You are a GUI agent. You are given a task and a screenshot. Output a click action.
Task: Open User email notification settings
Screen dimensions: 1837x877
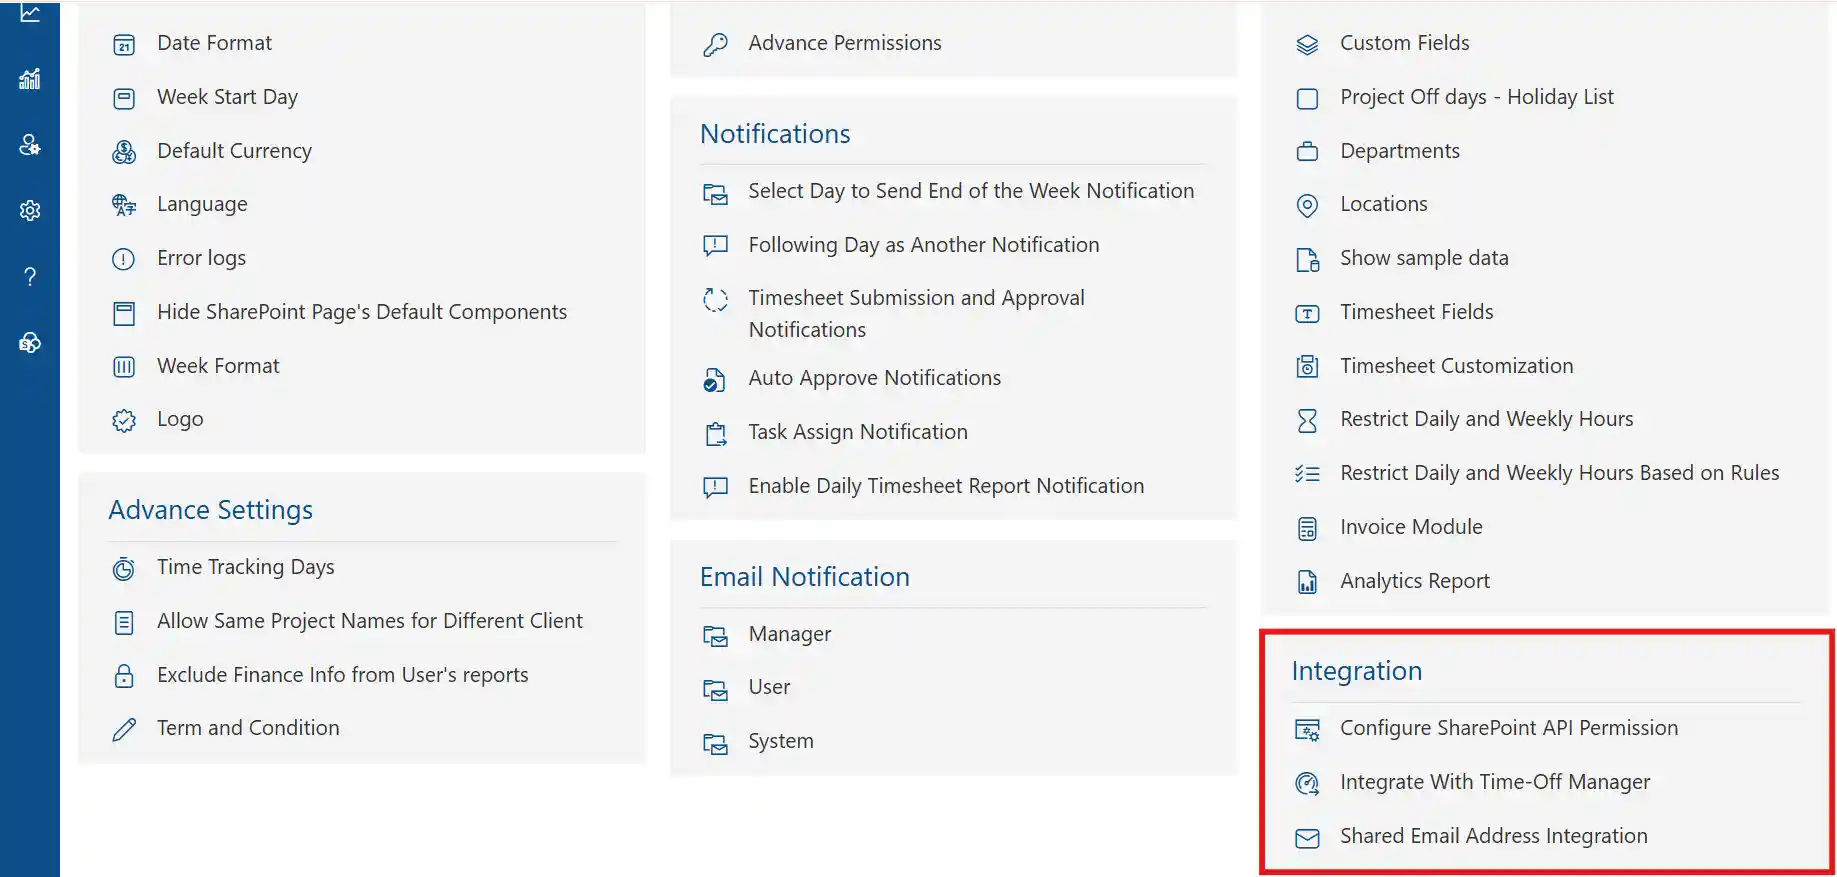(769, 687)
